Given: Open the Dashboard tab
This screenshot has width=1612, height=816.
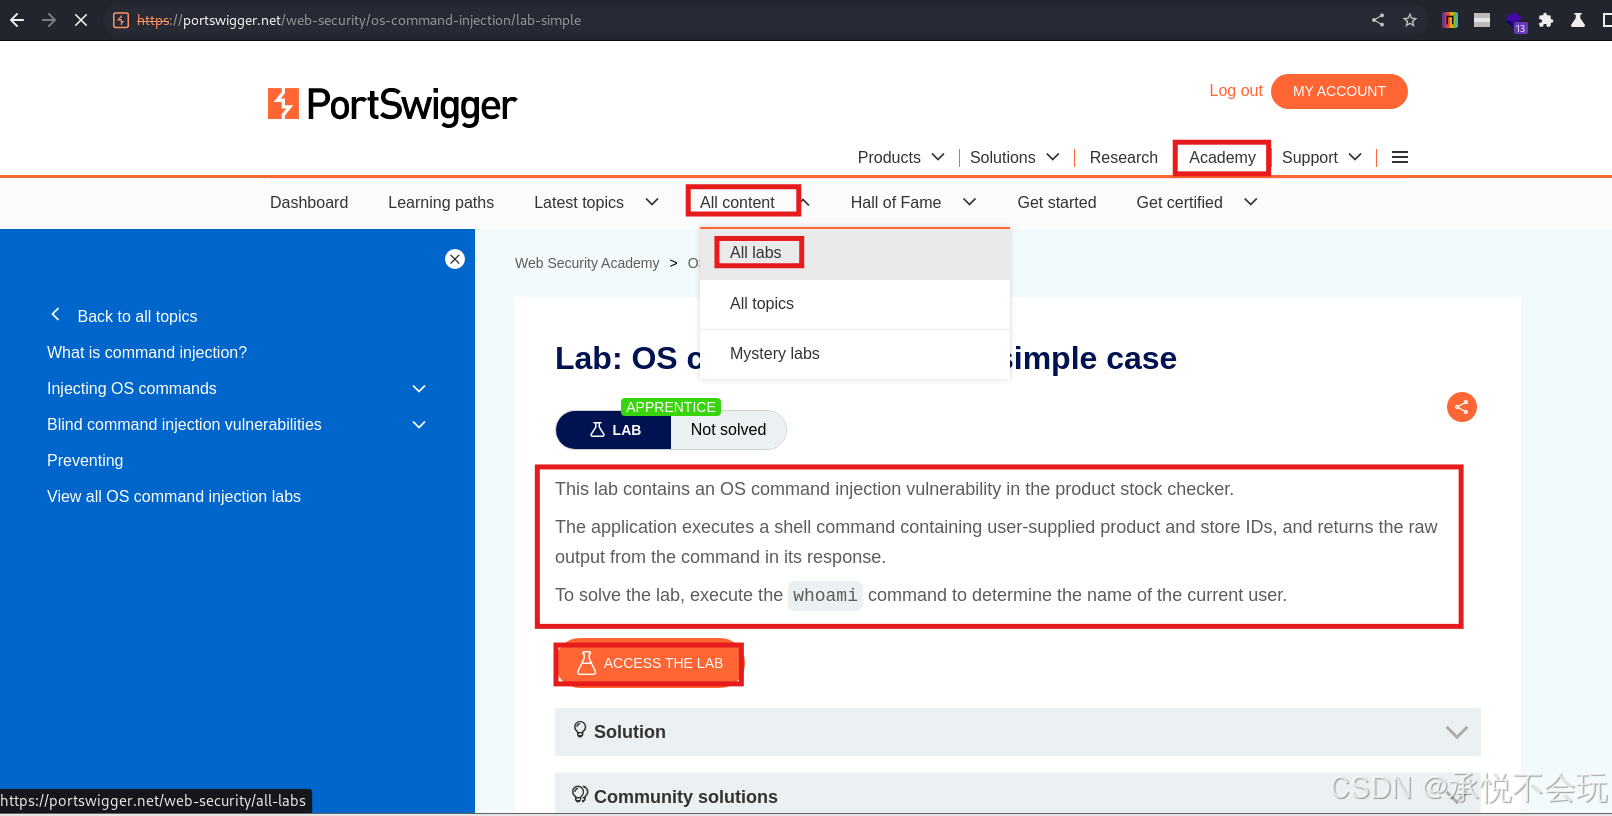Looking at the screenshot, I should tap(309, 202).
